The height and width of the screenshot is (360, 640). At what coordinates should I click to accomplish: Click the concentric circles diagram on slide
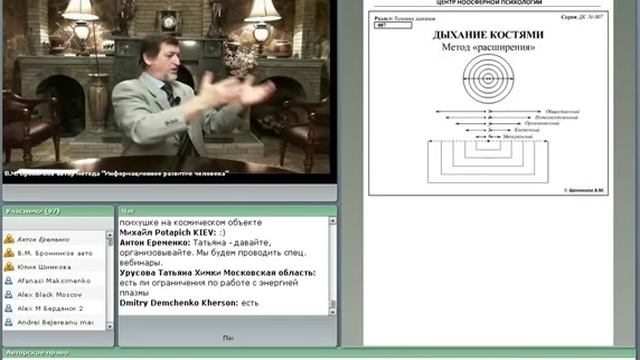pyautogui.click(x=488, y=79)
